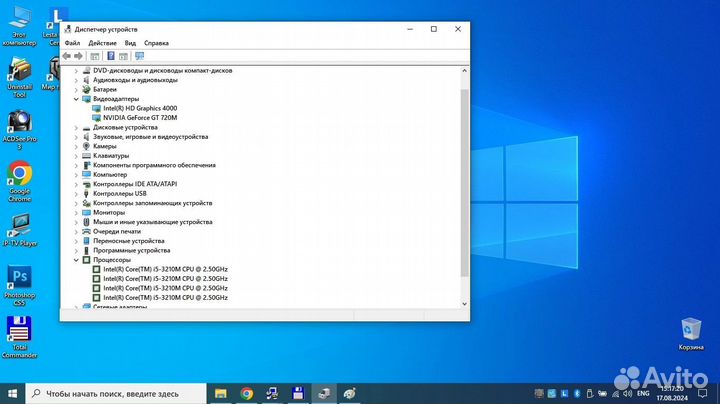This screenshot has width=720, height=404.
Task: Select Переносные устройства row
Action: pos(129,241)
